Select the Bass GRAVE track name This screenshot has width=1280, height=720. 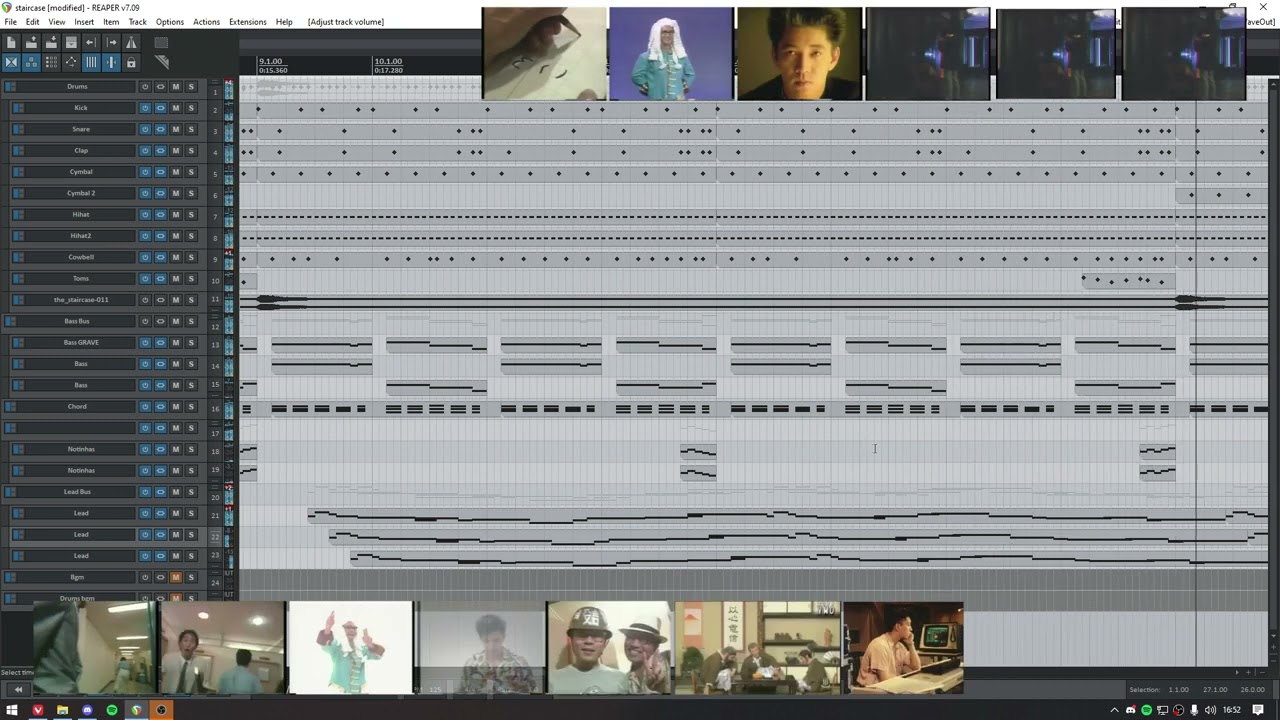coord(81,343)
